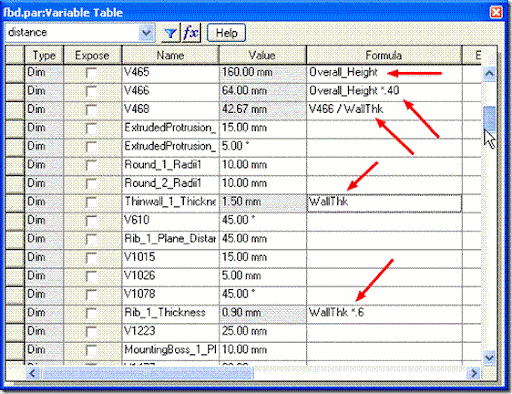Click the Type column header
This screenshot has height=394, width=512.
[44, 55]
